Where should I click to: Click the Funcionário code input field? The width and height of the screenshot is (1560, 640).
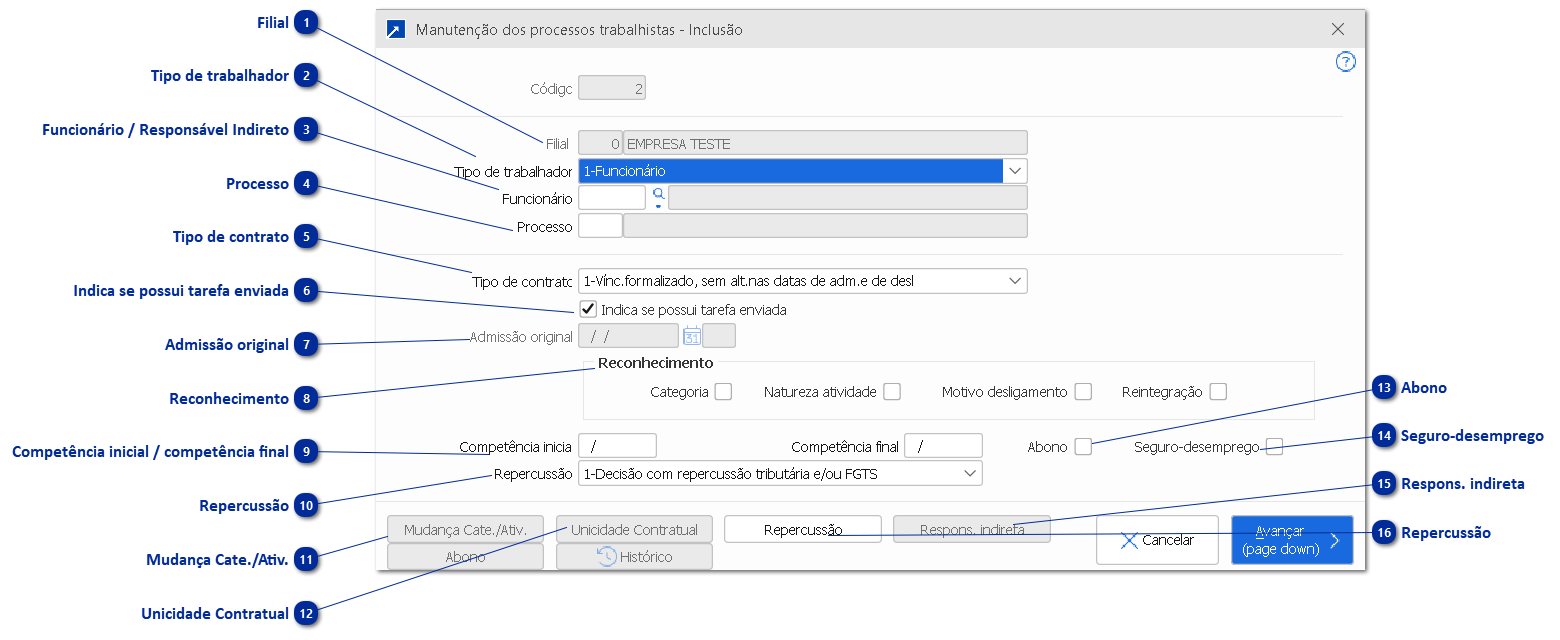tap(611, 198)
